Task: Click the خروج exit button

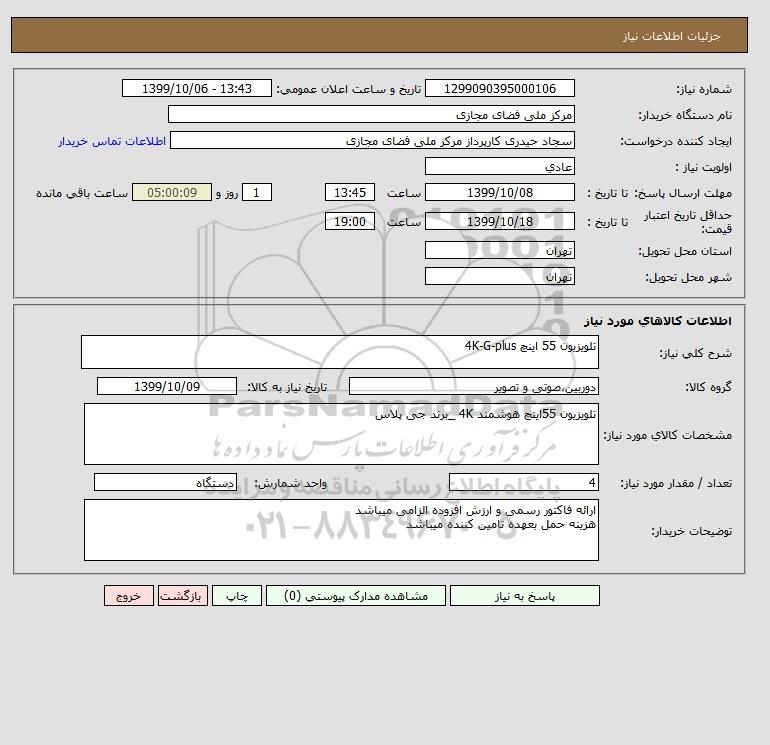Action: (129, 595)
